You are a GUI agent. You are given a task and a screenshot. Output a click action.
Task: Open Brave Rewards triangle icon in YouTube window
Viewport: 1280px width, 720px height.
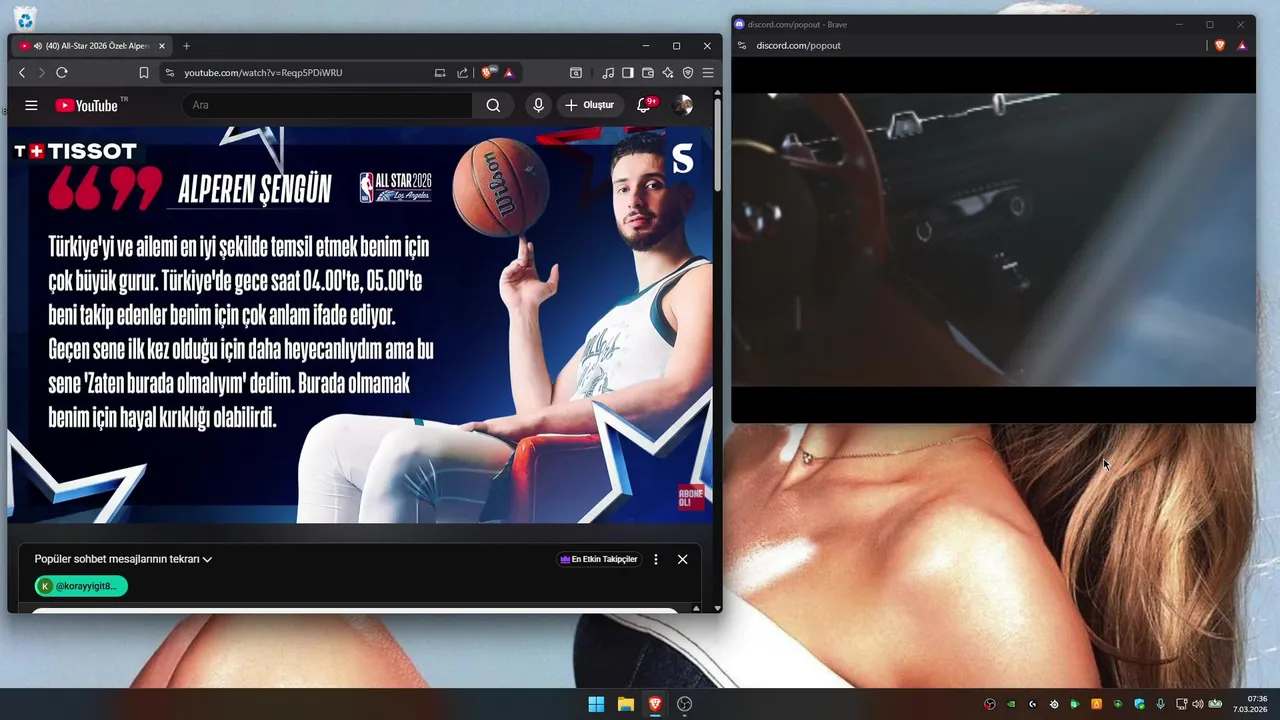pyautogui.click(x=508, y=73)
